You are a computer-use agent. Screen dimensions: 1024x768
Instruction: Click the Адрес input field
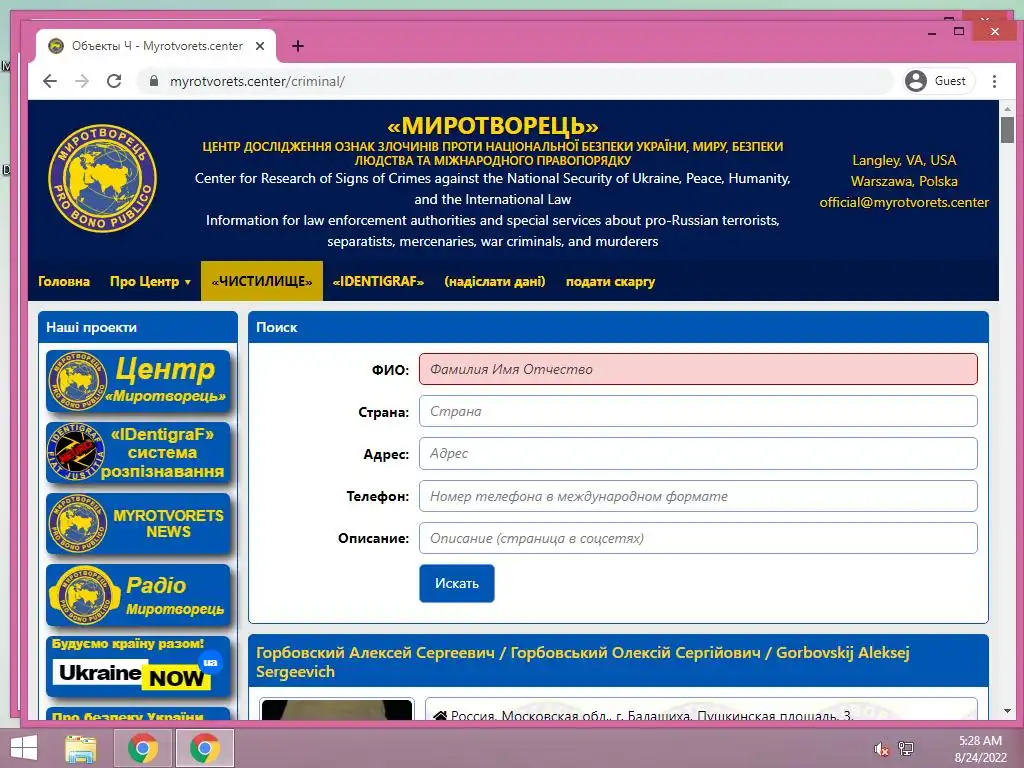pyautogui.click(x=698, y=453)
